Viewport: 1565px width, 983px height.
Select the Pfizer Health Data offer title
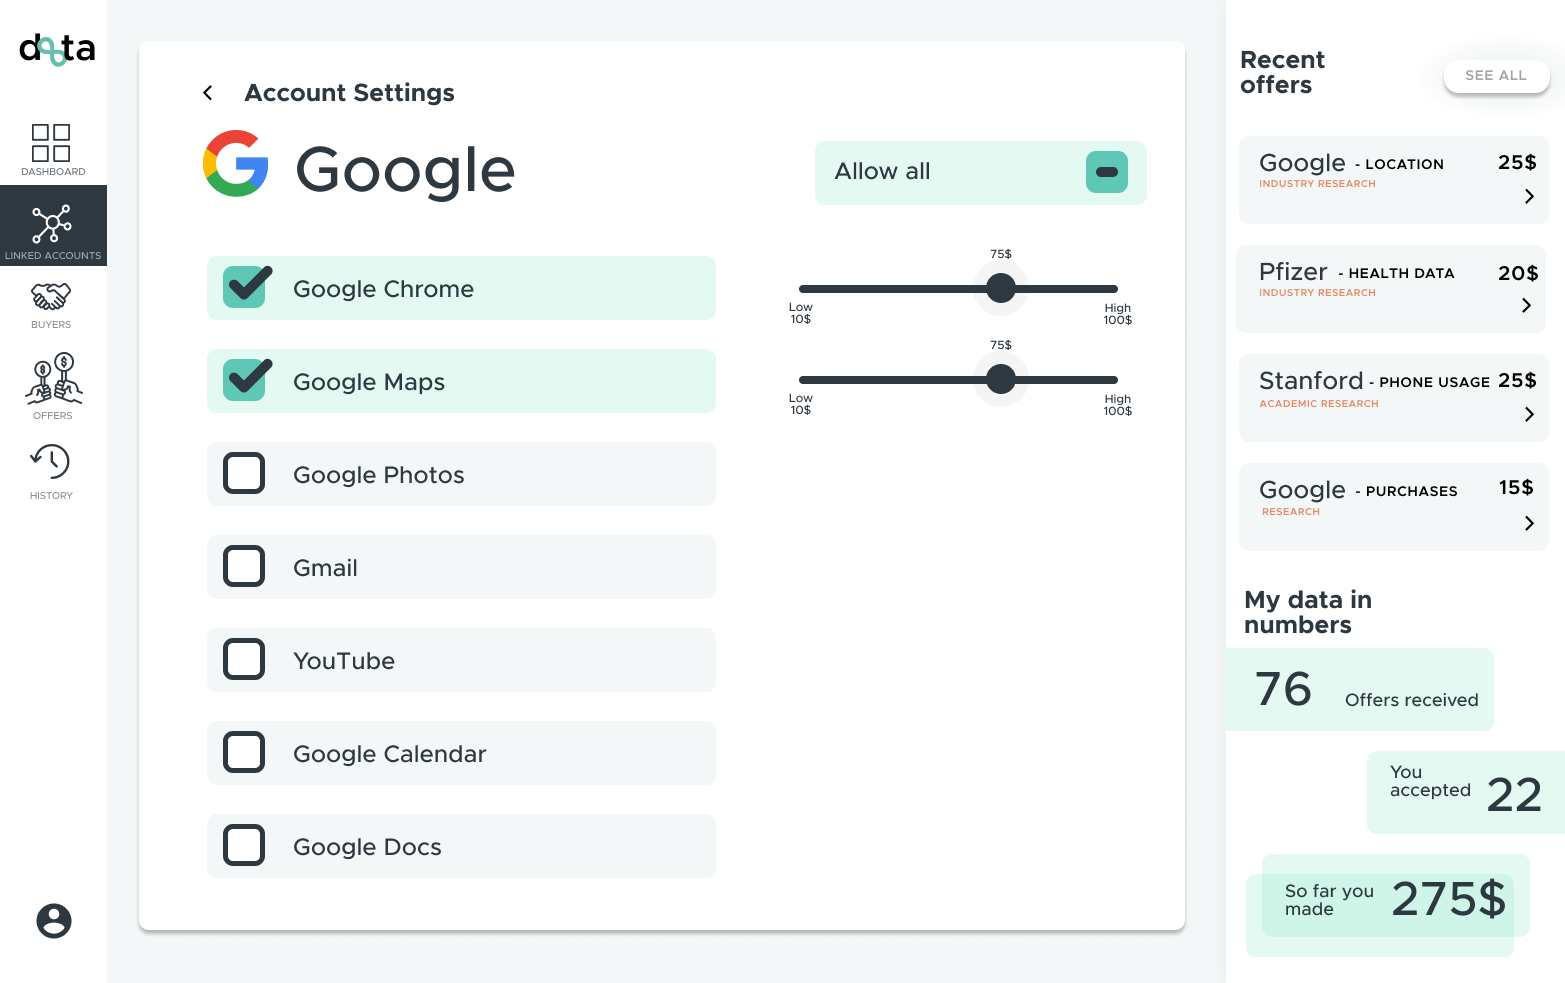coord(1356,272)
